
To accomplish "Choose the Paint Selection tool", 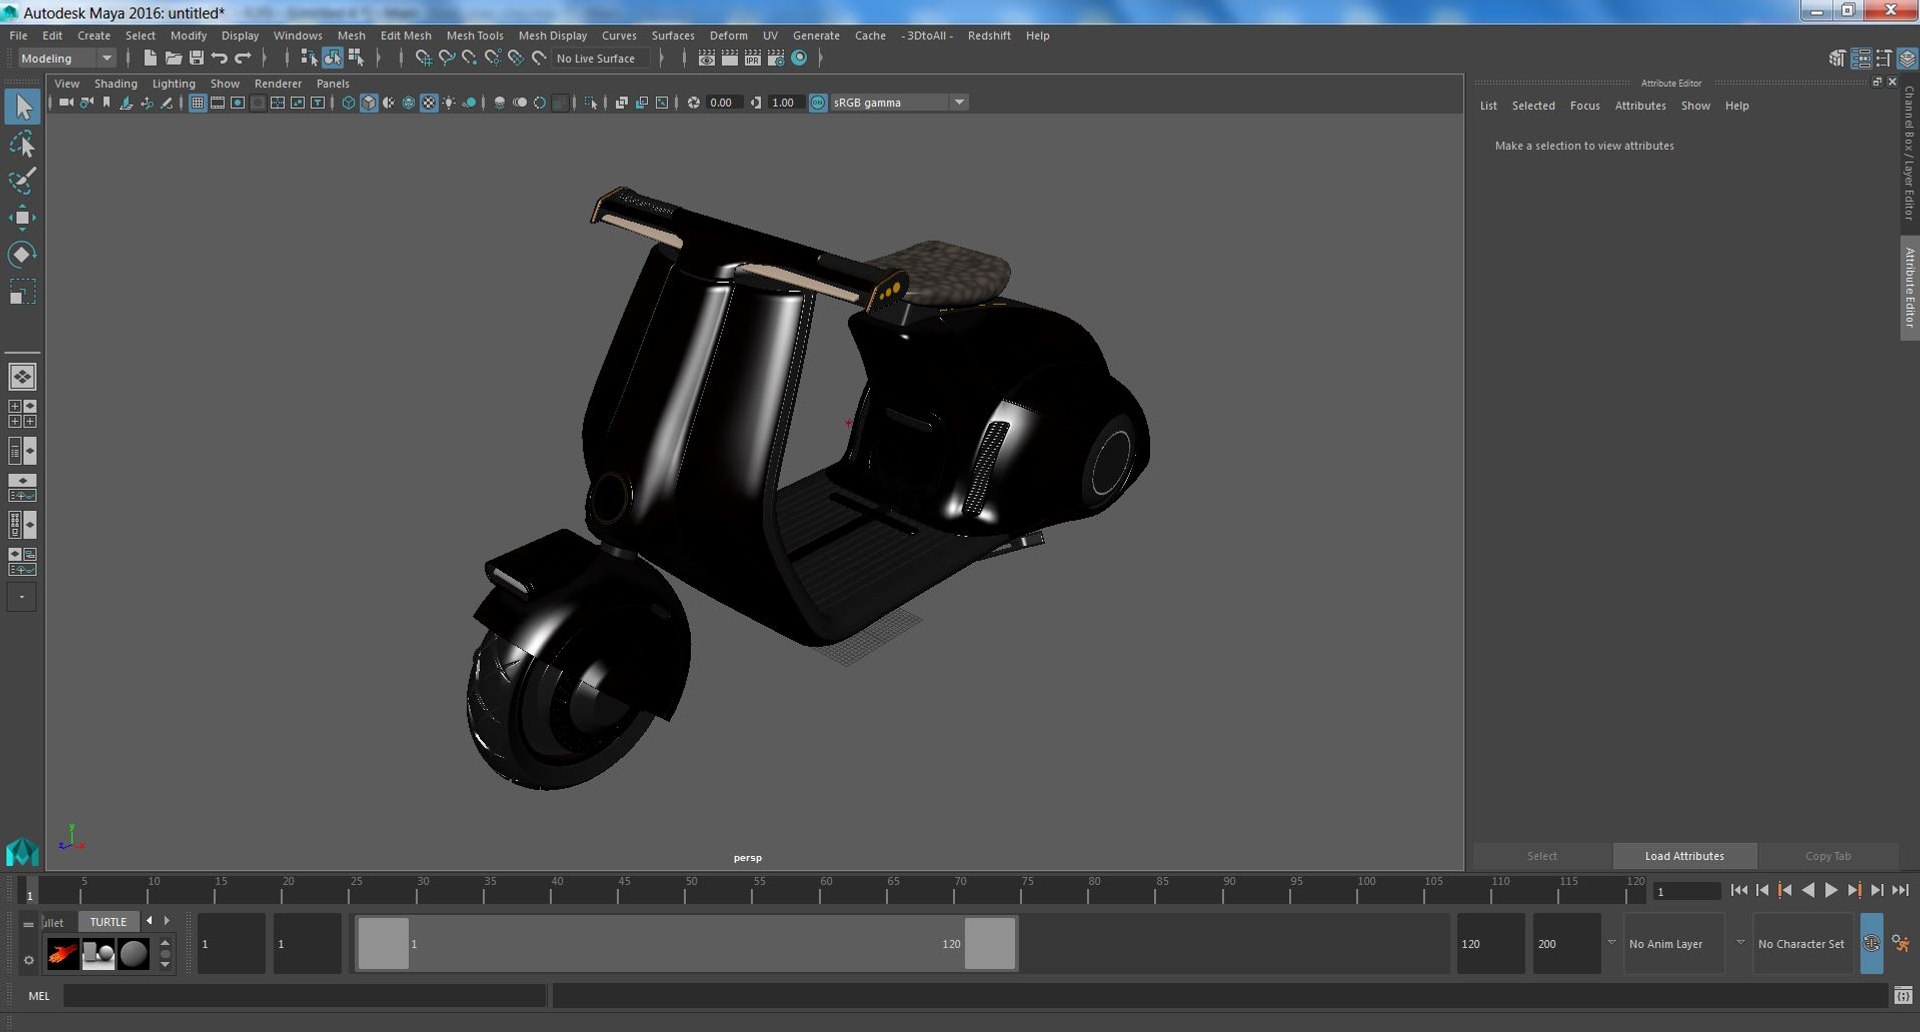I will click(22, 181).
